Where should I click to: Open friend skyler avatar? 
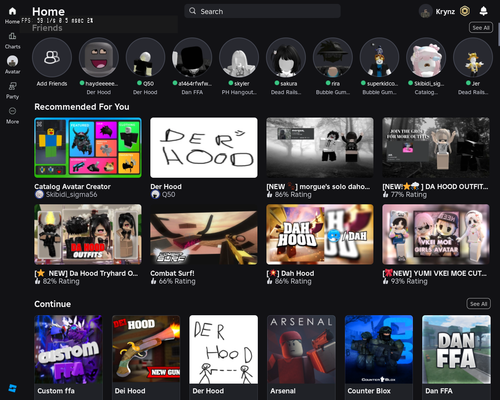tap(239, 57)
